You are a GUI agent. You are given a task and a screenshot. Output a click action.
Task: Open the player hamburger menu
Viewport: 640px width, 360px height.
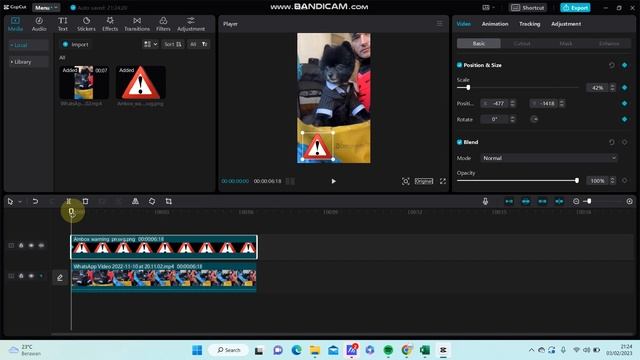coord(439,24)
